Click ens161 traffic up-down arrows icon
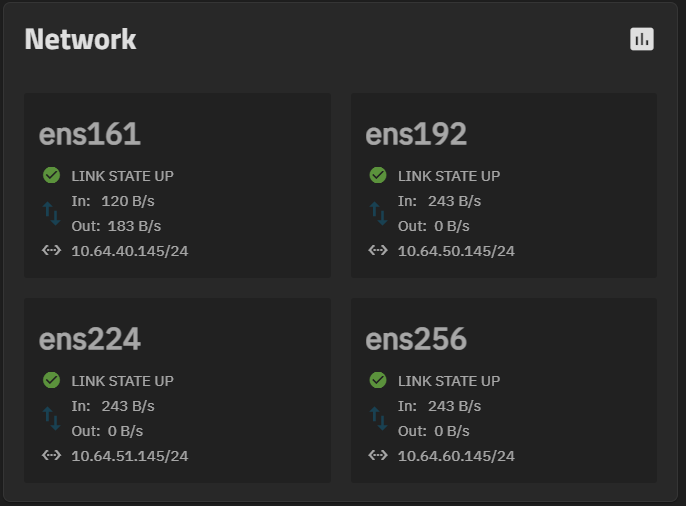Screen dimensions: 686x506 (52, 213)
